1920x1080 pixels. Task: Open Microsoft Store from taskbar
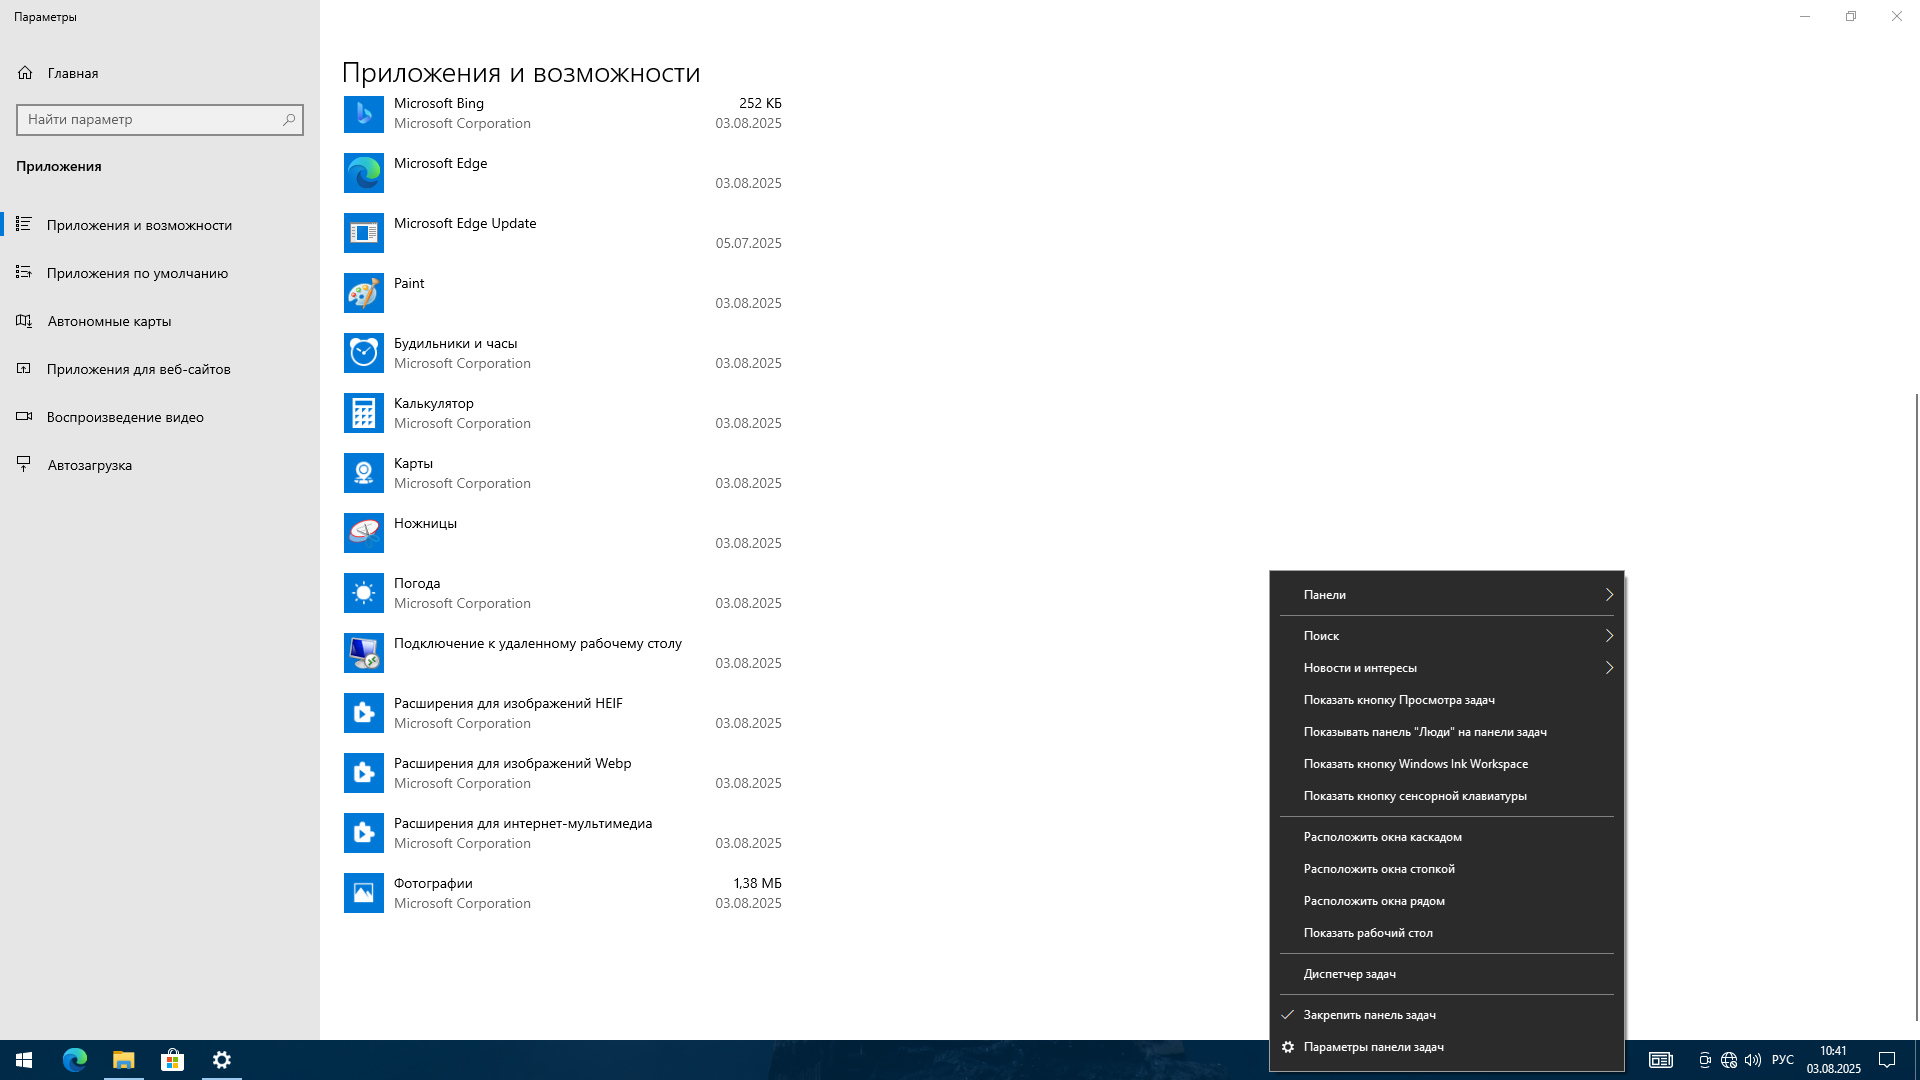point(172,1060)
